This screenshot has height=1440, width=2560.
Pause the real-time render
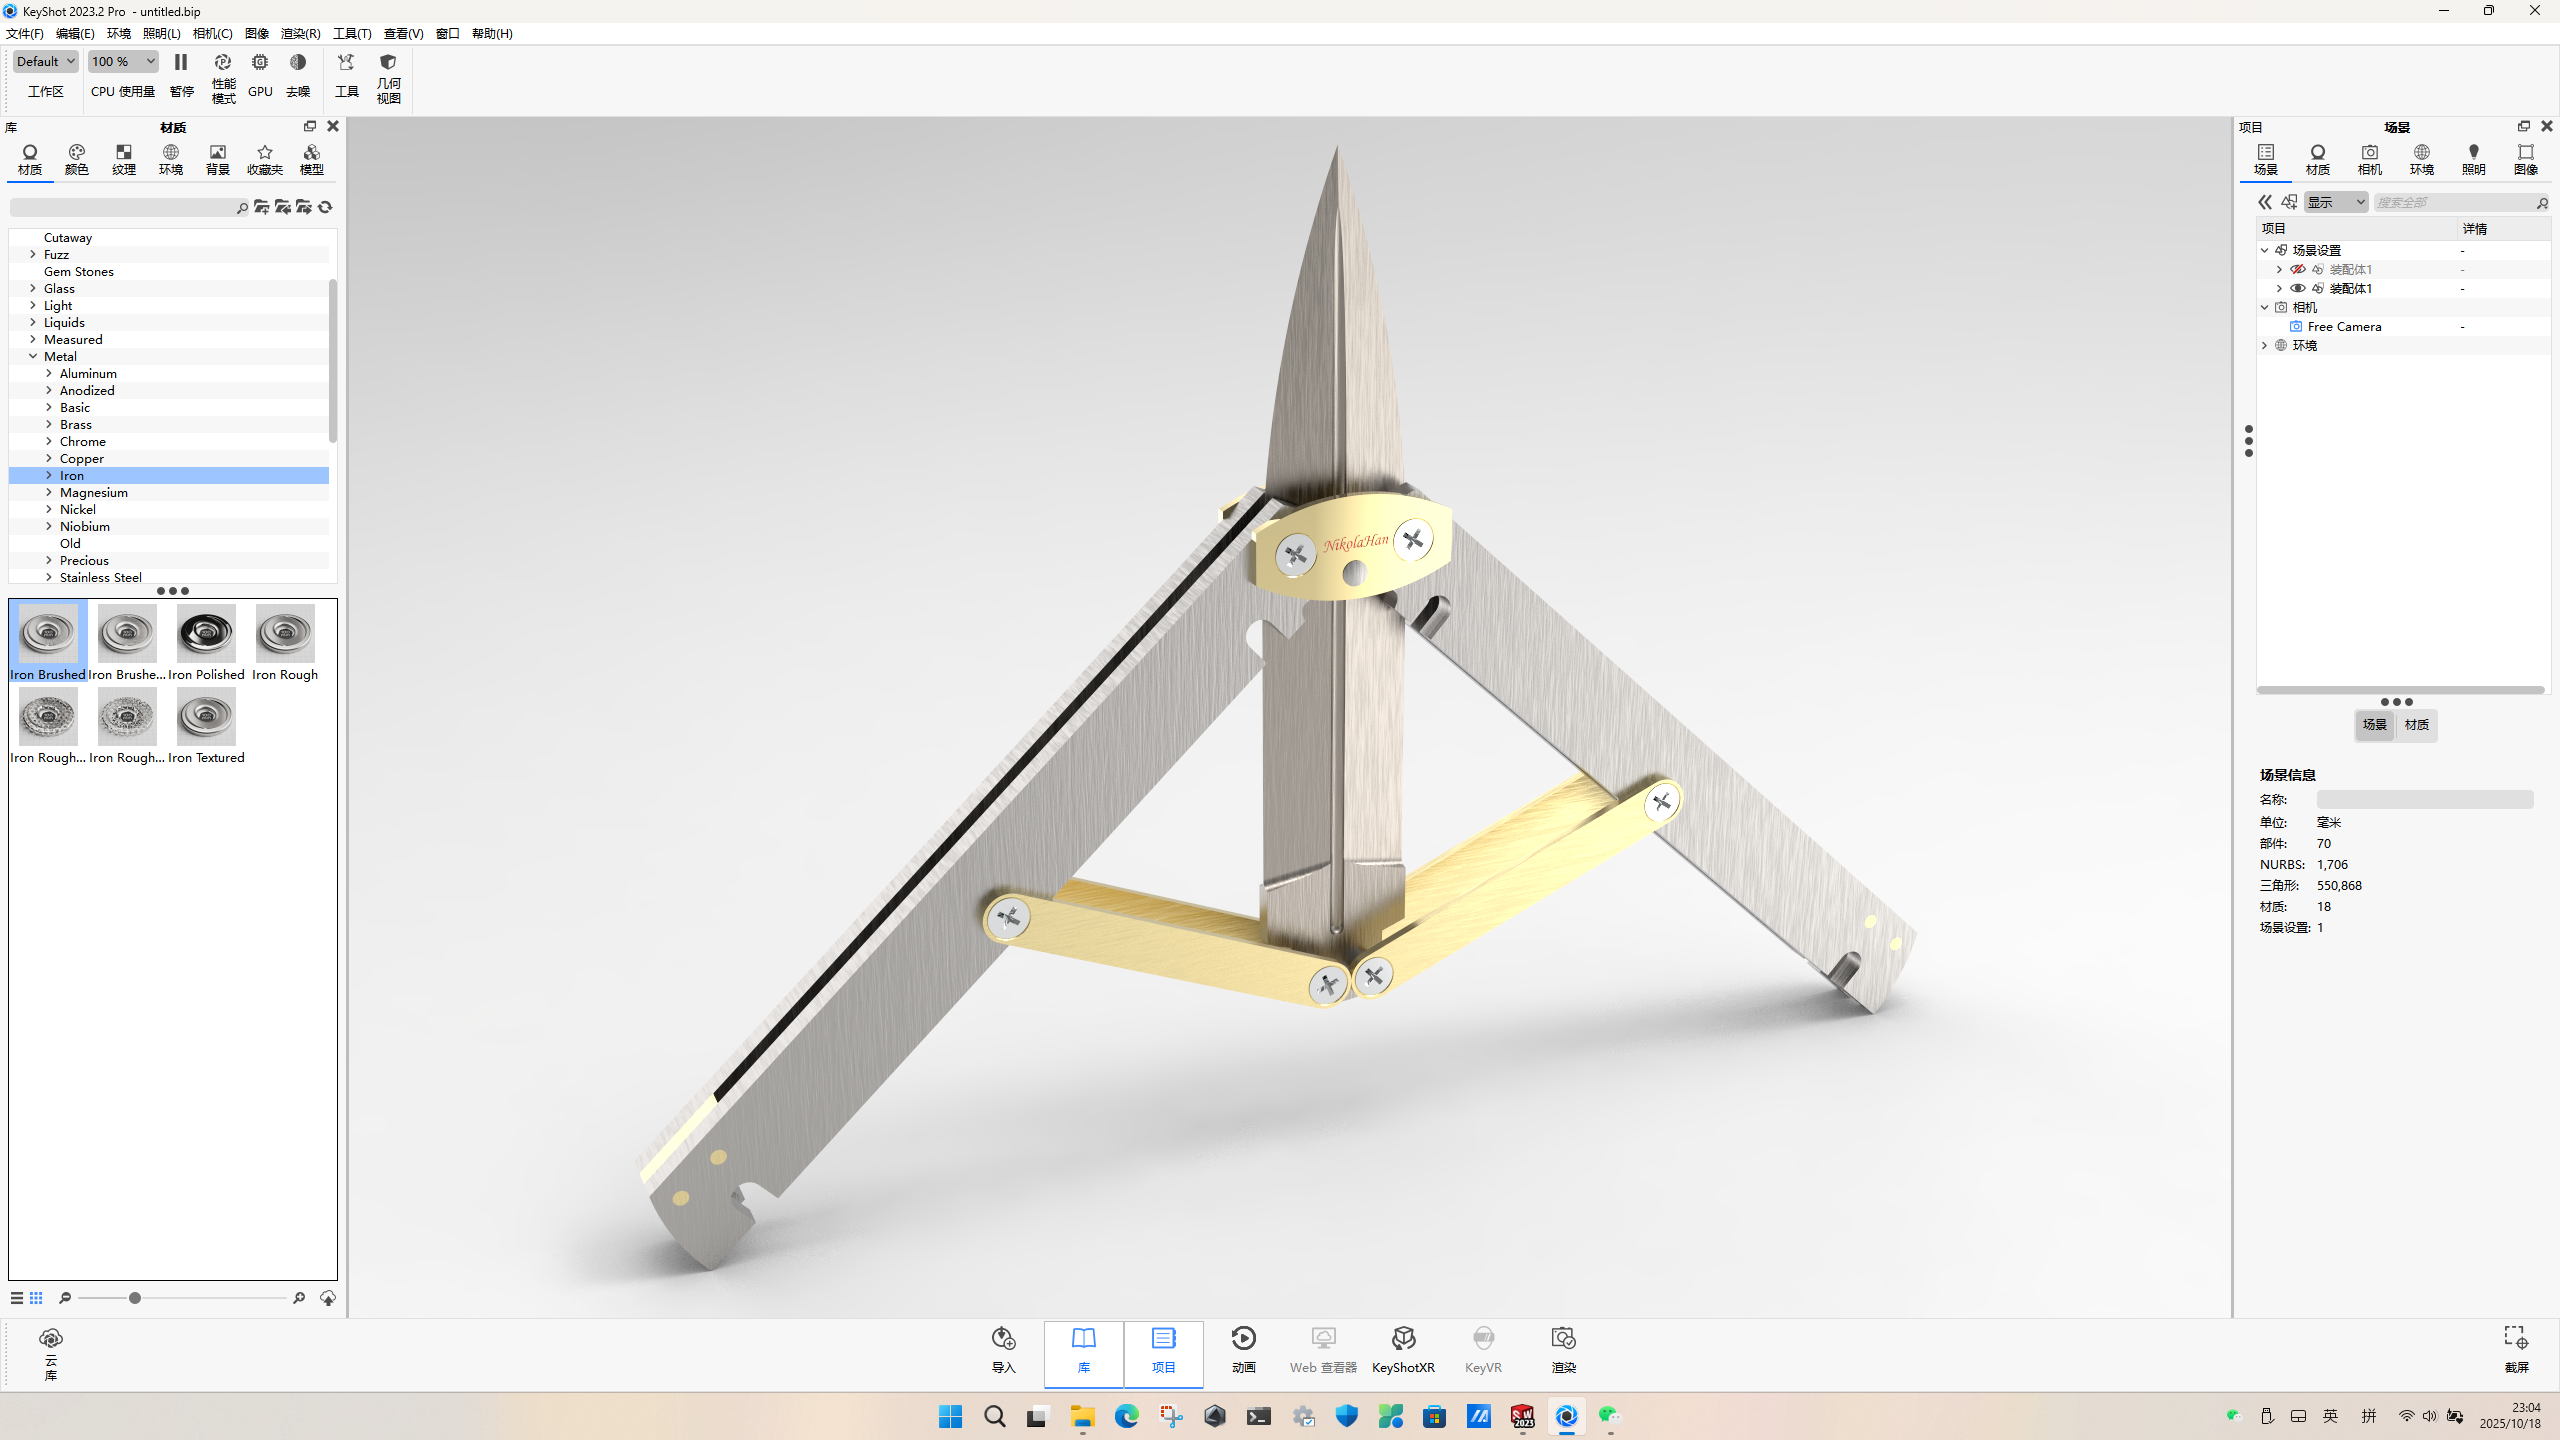point(181,63)
